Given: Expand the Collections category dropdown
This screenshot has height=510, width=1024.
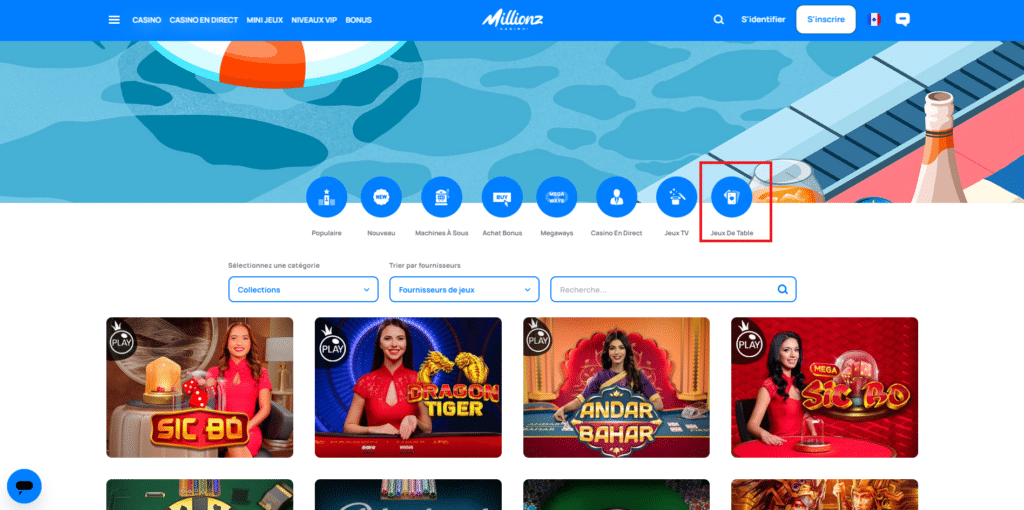Looking at the screenshot, I should tap(303, 289).
